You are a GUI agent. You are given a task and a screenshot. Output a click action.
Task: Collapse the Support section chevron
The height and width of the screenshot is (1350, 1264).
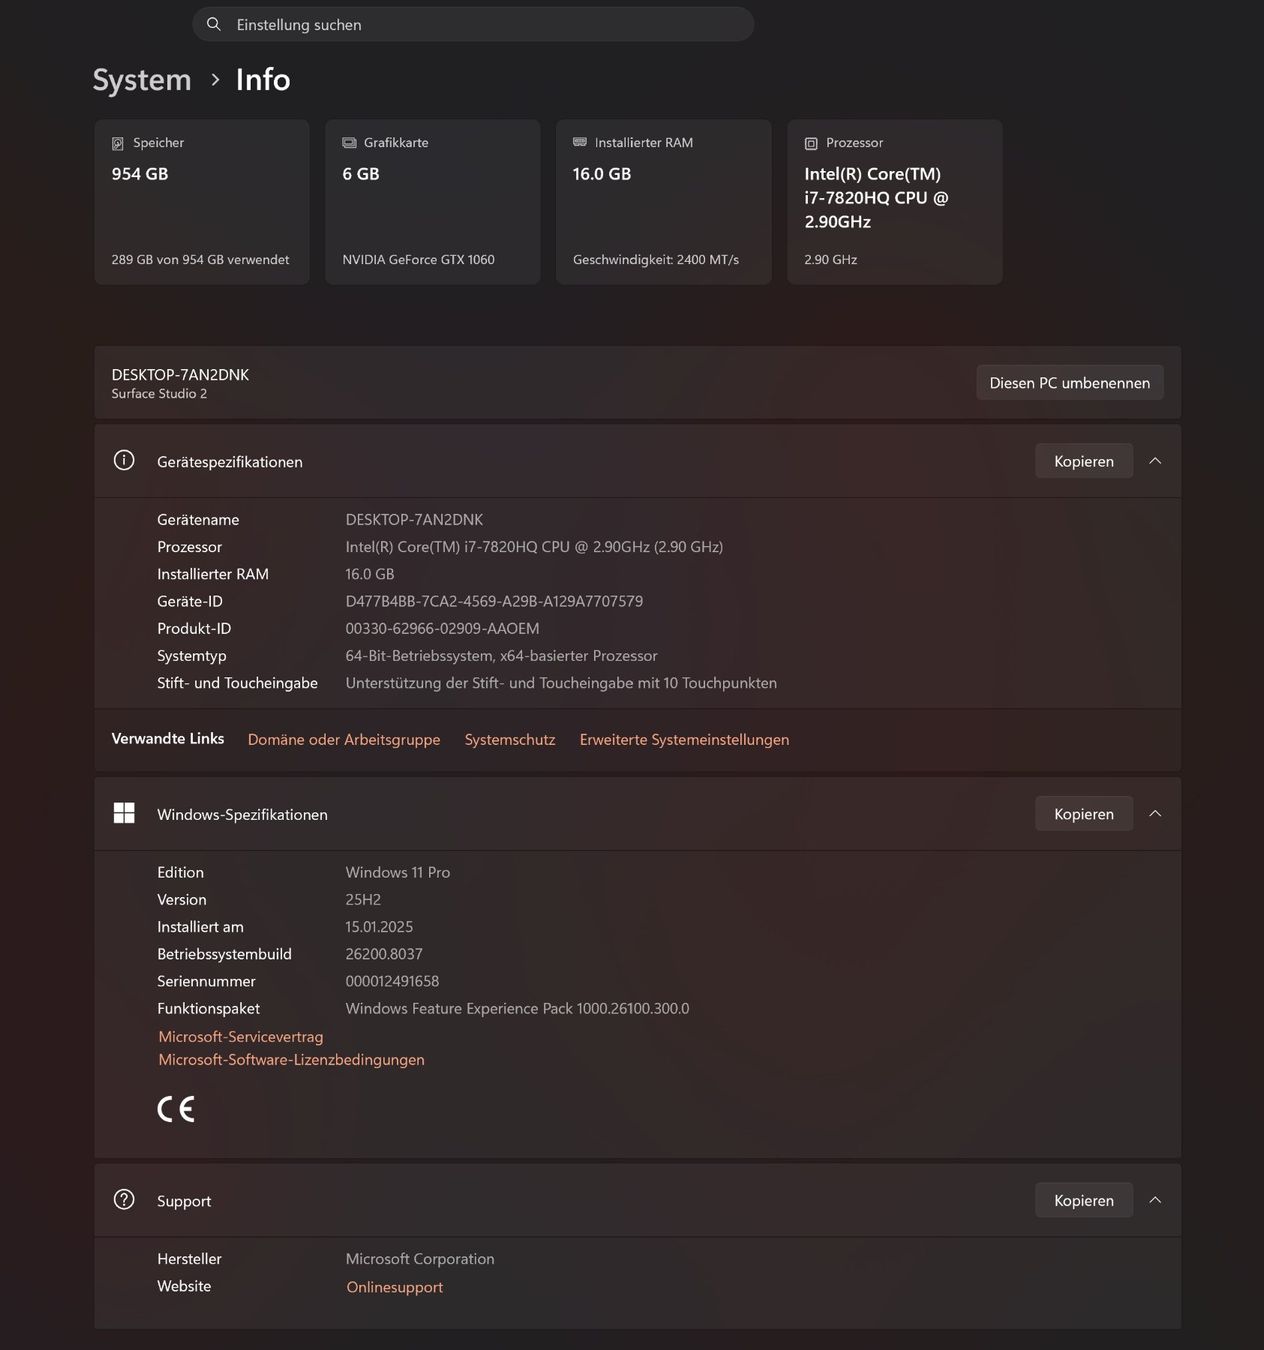coord(1155,1200)
